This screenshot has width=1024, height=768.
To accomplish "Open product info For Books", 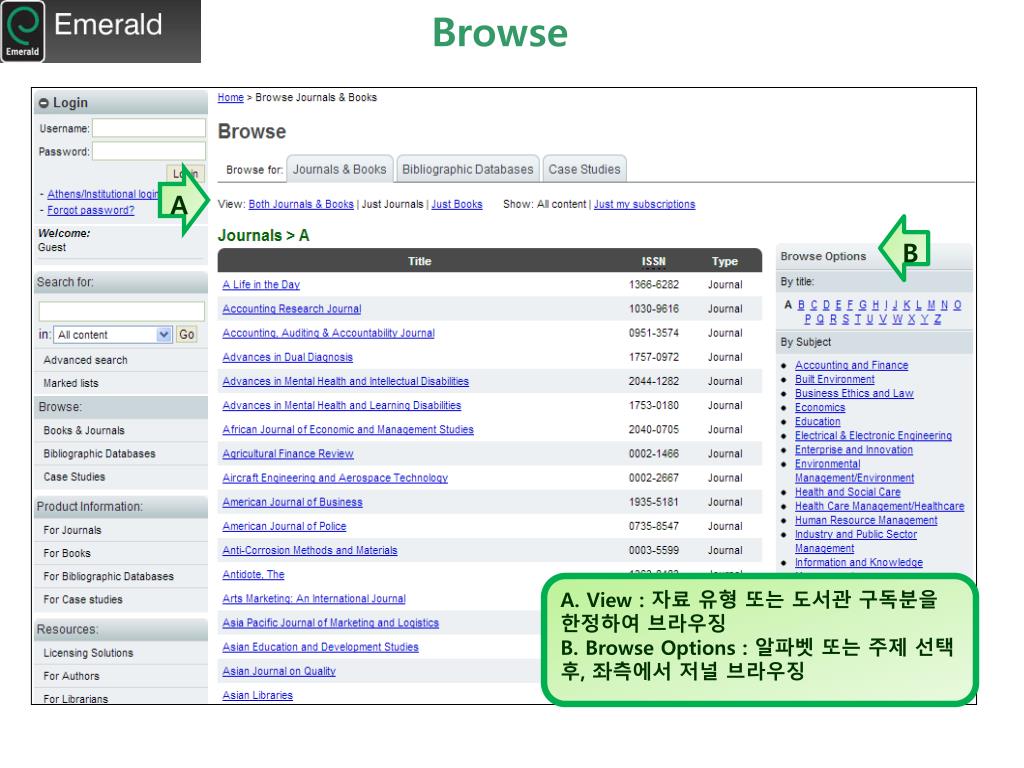I will pos(67,553).
